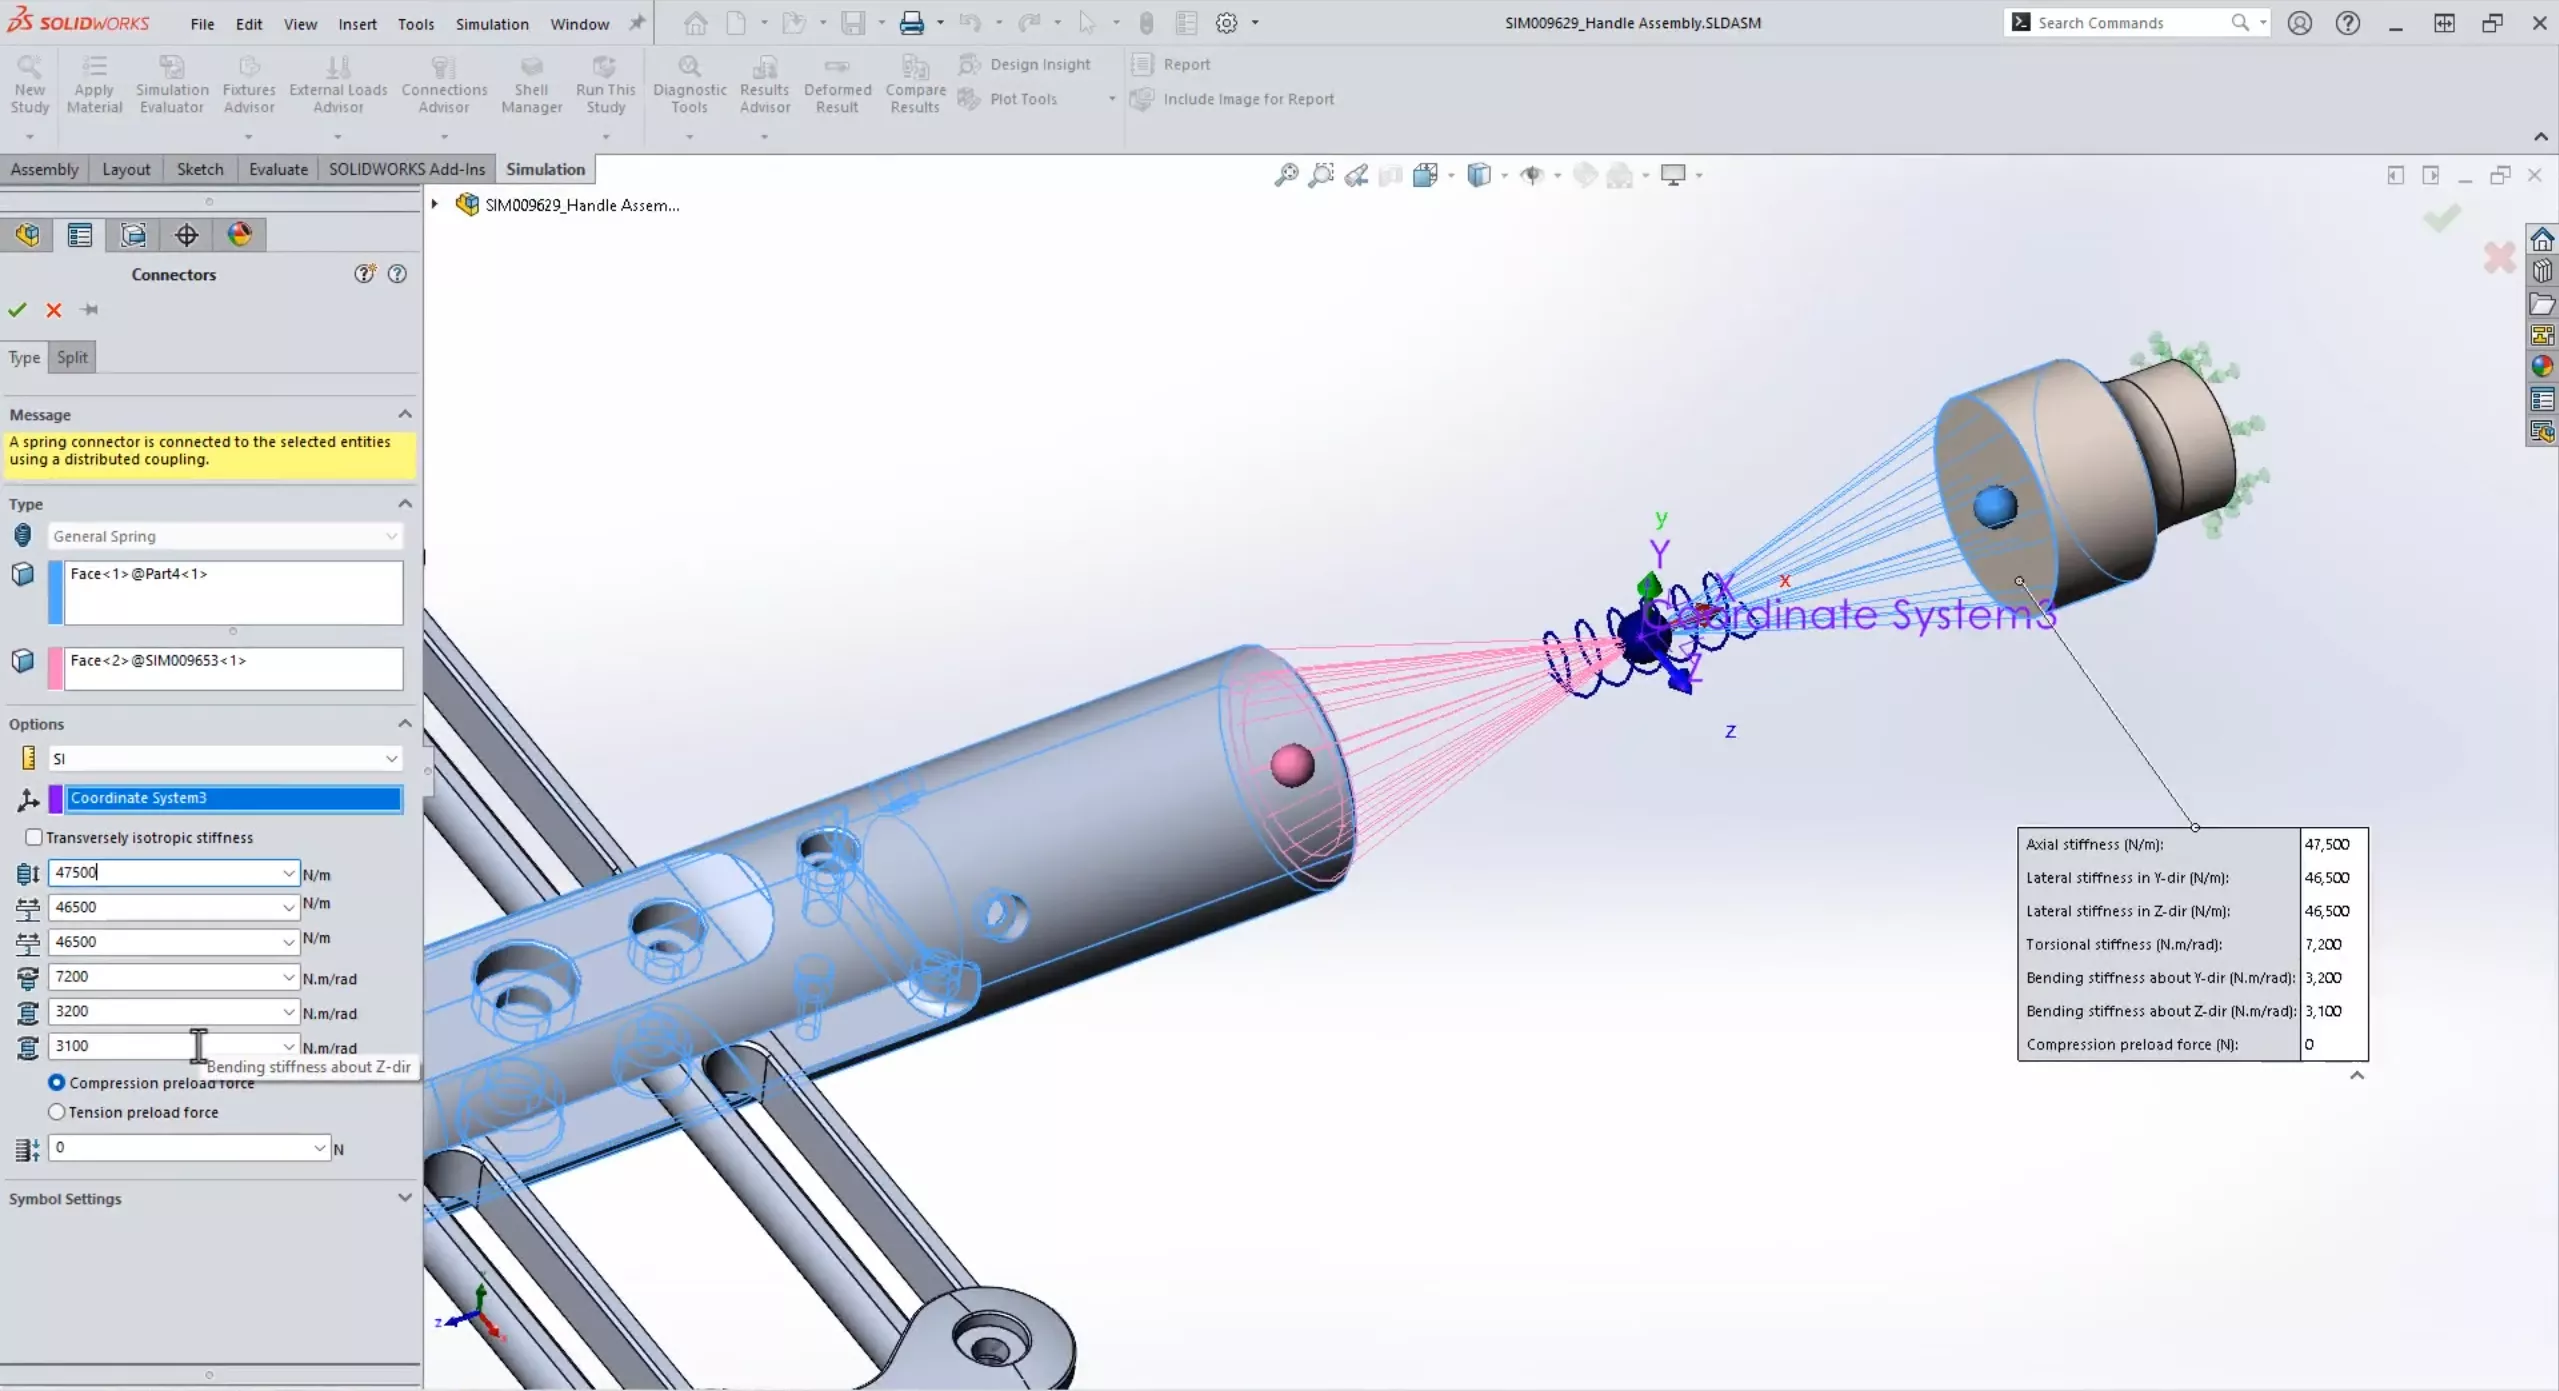Click the compression preload force input field
2559x1391 pixels.
(185, 1148)
